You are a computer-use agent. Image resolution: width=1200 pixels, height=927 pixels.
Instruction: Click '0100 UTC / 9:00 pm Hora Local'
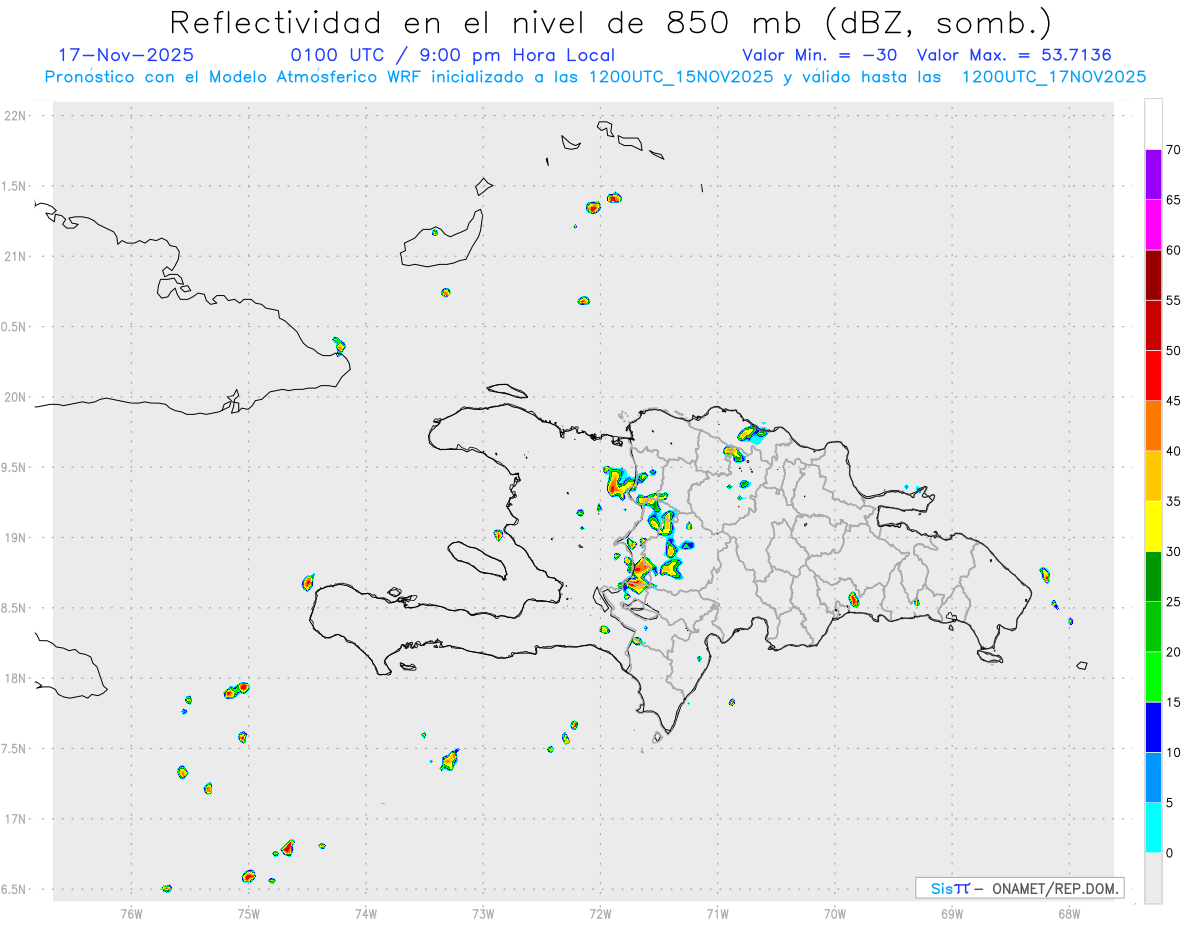[x=452, y=55]
